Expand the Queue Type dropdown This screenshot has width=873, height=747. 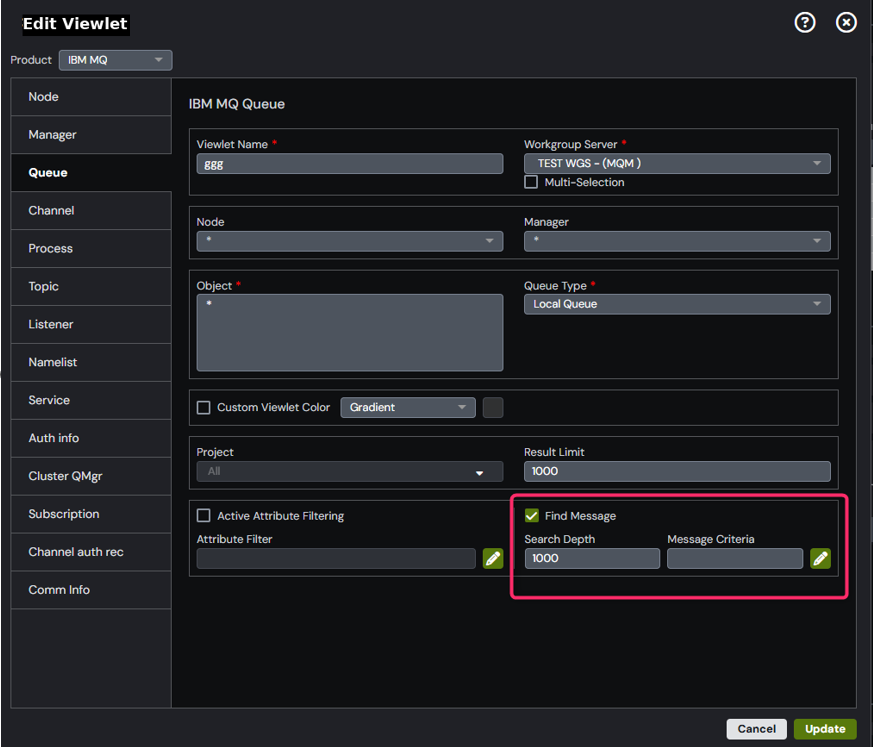(677, 304)
